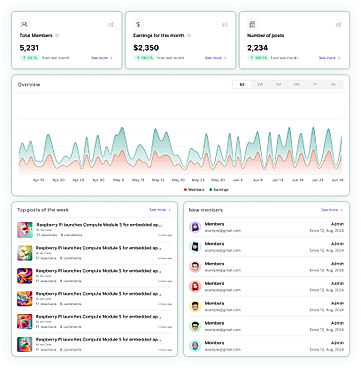Toggle the Earnings series in chart legend
This screenshot has height=368, width=361.
pyautogui.click(x=219, y=189)
